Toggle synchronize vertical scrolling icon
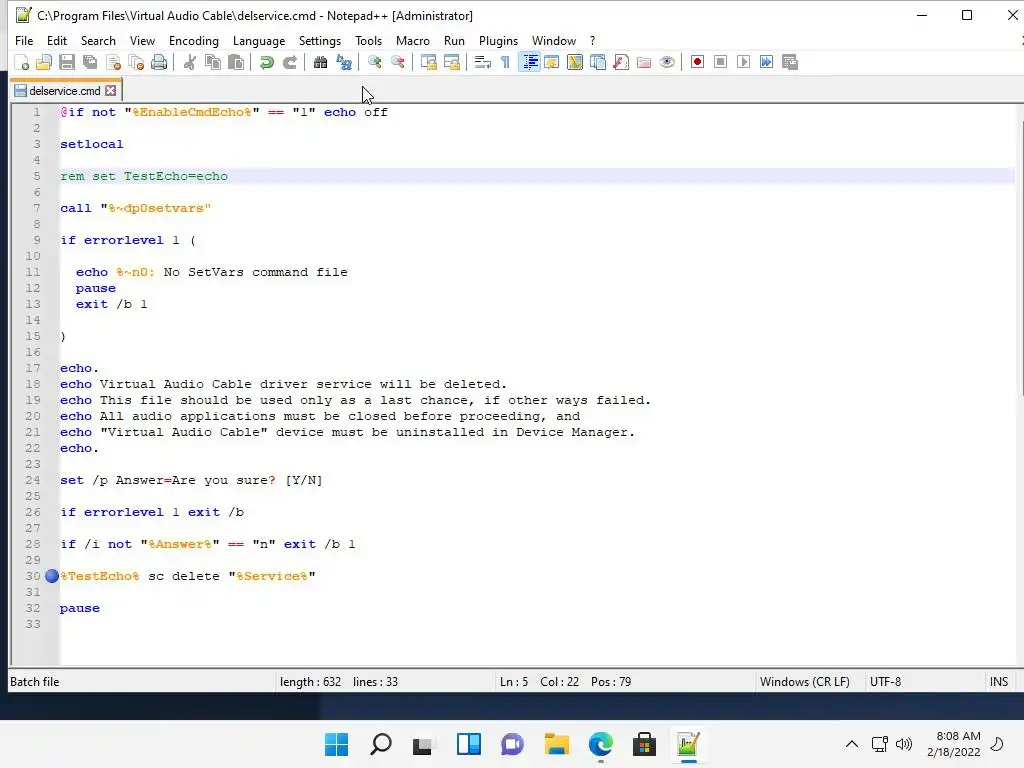The width and height of the screenshot is (1024, 768). (428, 63)
